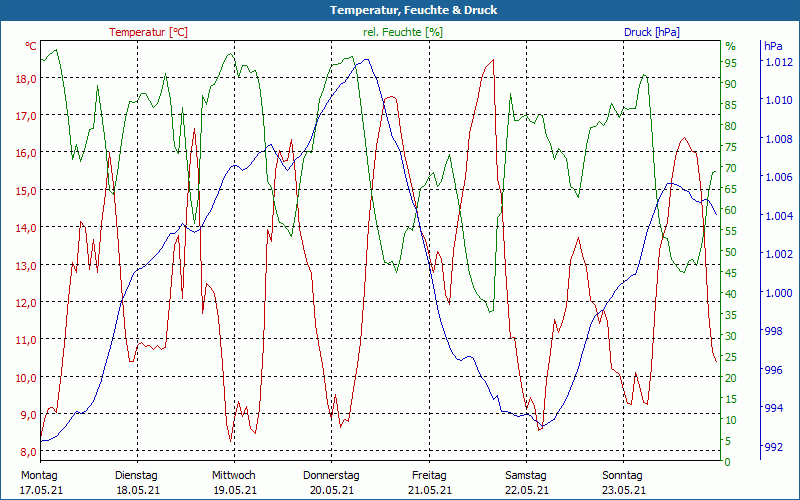The width and height of the screenshot is (800, 500).
Task: Click the 18,0 temperature axis value
Action: (x=28, y=79)
